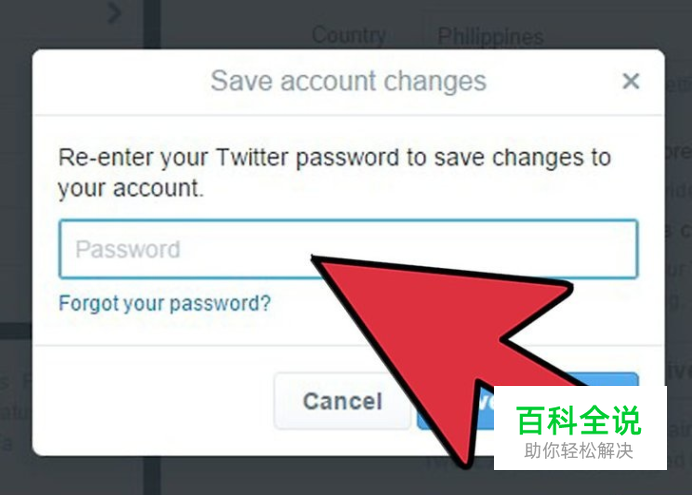692x495 pixels.
Task: Click the green 百科全说 watermark logo
Action: tap(579, 420)
